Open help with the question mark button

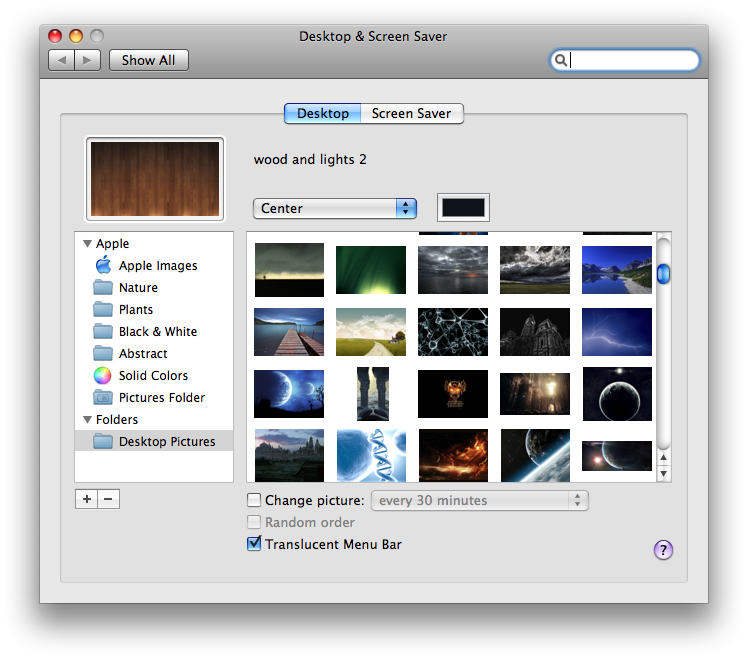[663, 550]
